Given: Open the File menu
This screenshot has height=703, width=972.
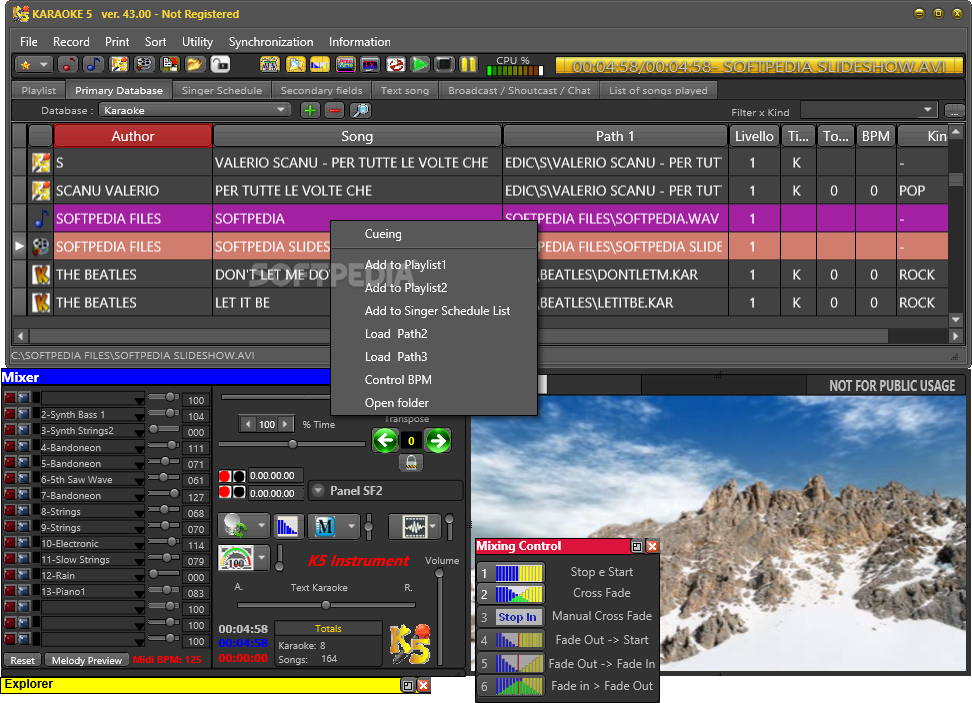Looking at the screenshot, I should click(29, 42).
